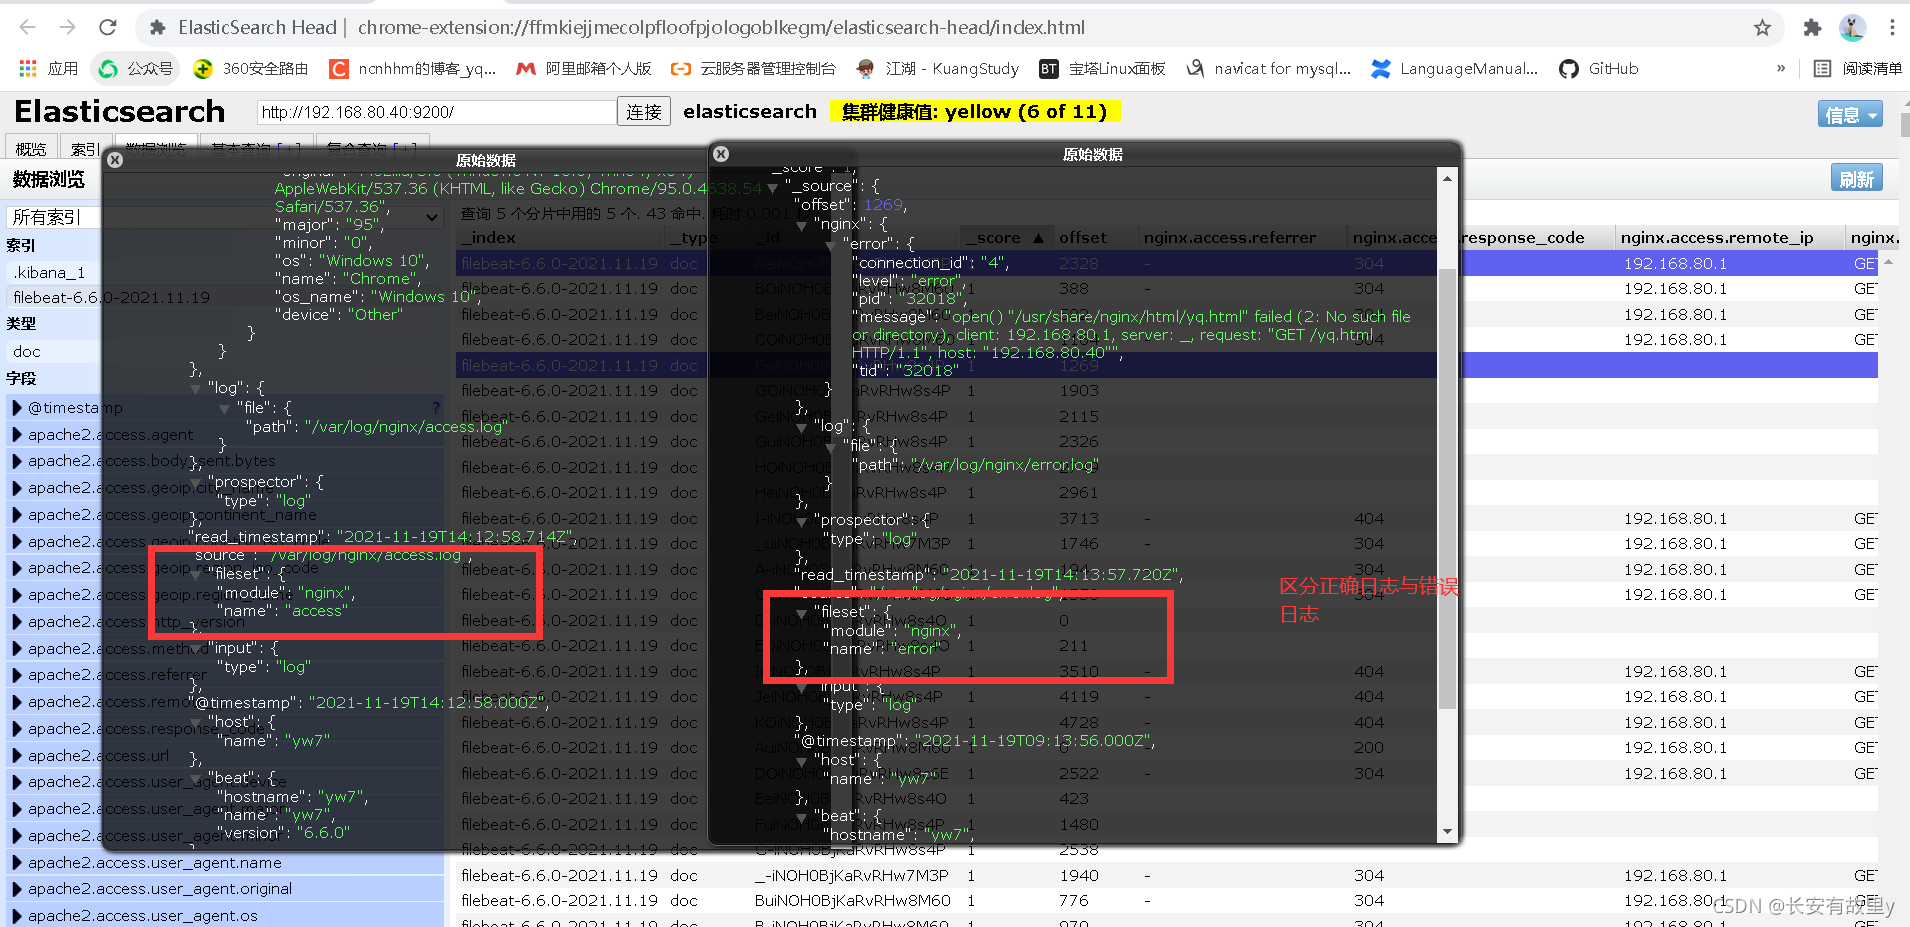Open the ncnhhm的博客 bookmark
Viewport: 1910px width, 927px height.
pos(413,68)
